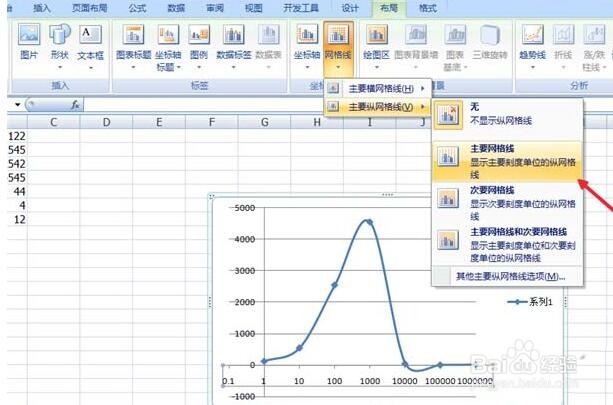Image resolution: width=613 pixels, height=405 pixels.
Task: Expand the dropdown arrow under 图表标题
Action: [133, 67]
